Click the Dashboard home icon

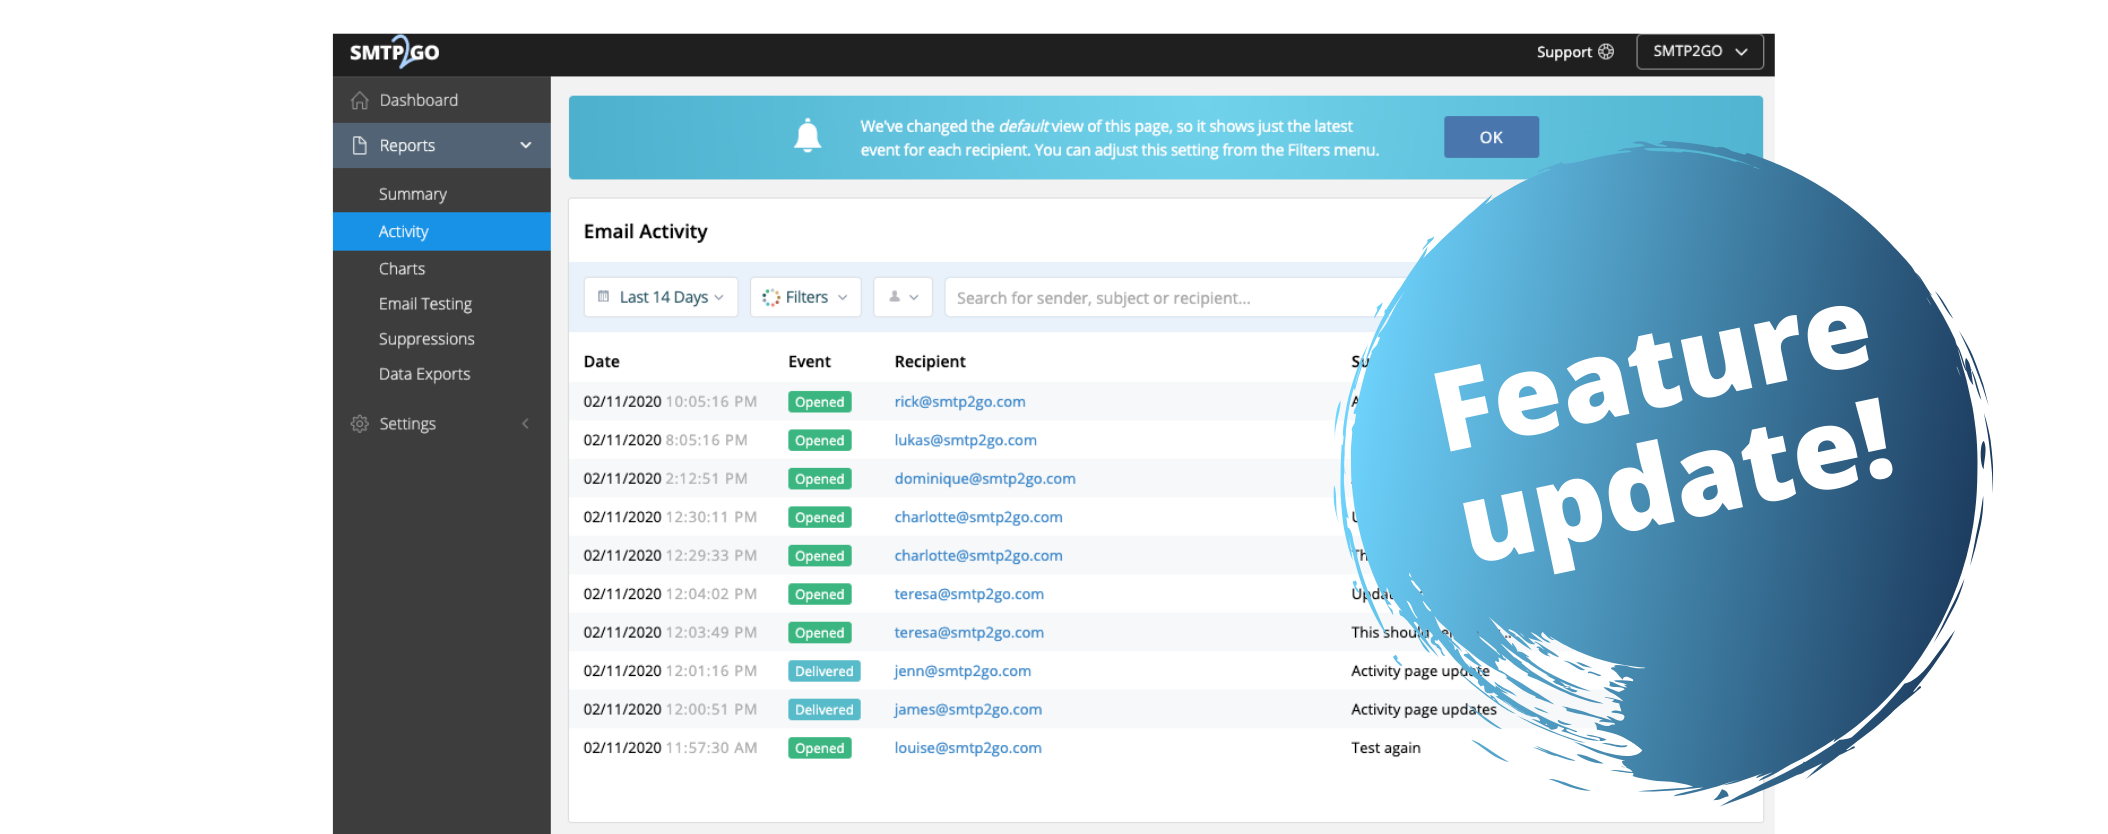coord(360,101)
